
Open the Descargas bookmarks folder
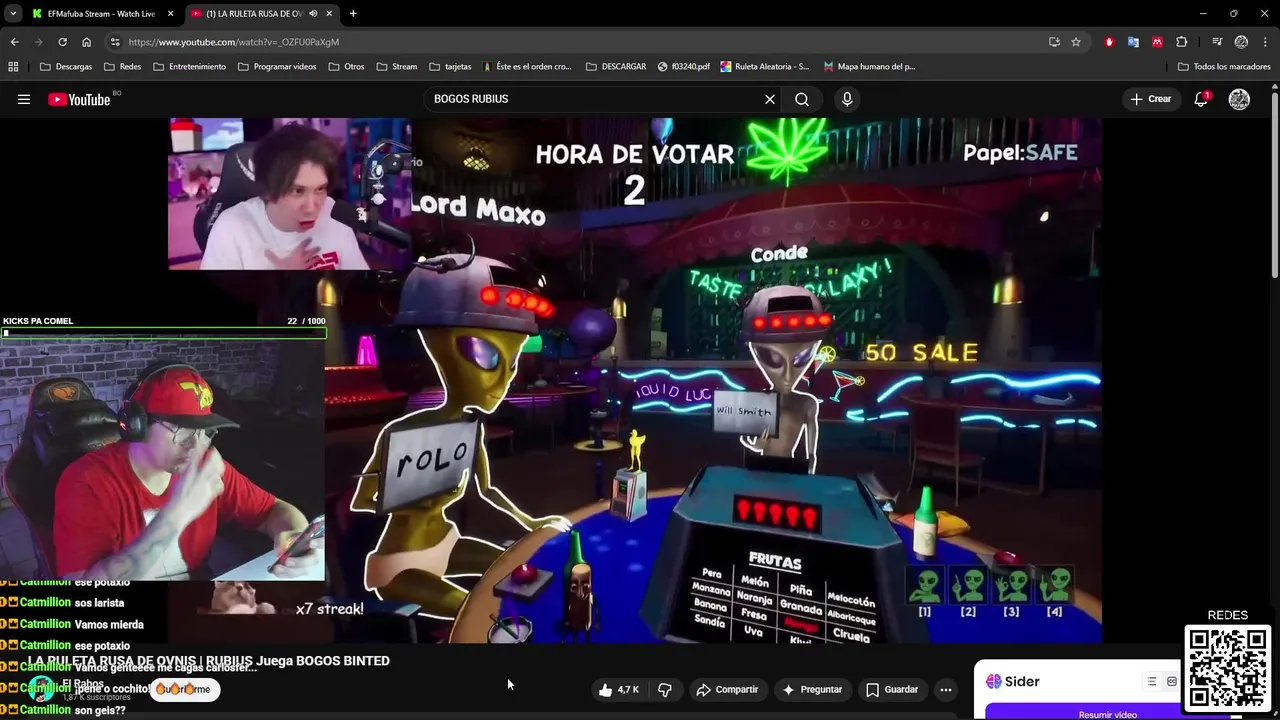pyautogui.click(x=66, y=67)
